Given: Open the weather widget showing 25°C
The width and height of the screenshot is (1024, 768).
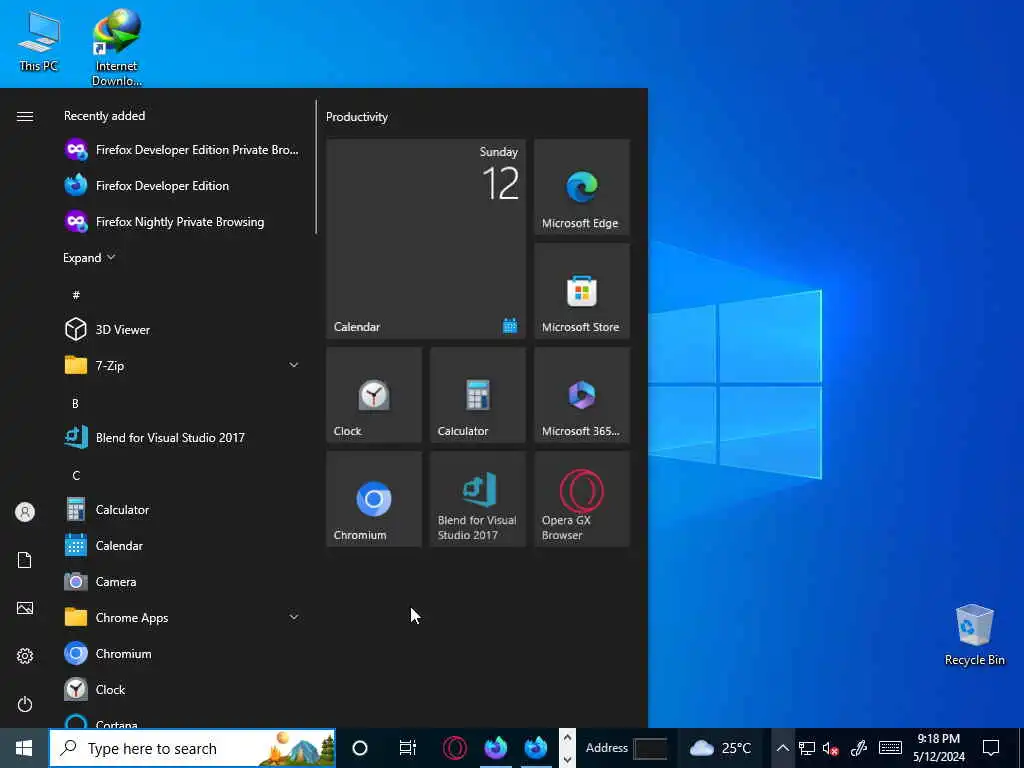Looking at the screenshot, I should tap(720, 748).
